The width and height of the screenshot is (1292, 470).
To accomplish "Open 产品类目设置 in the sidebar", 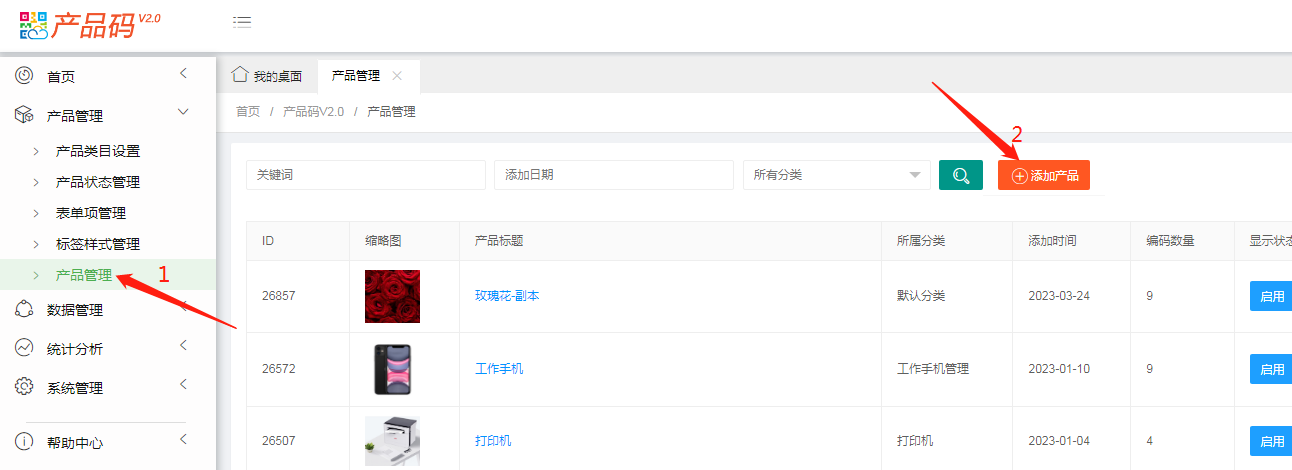I will point(98,152).
